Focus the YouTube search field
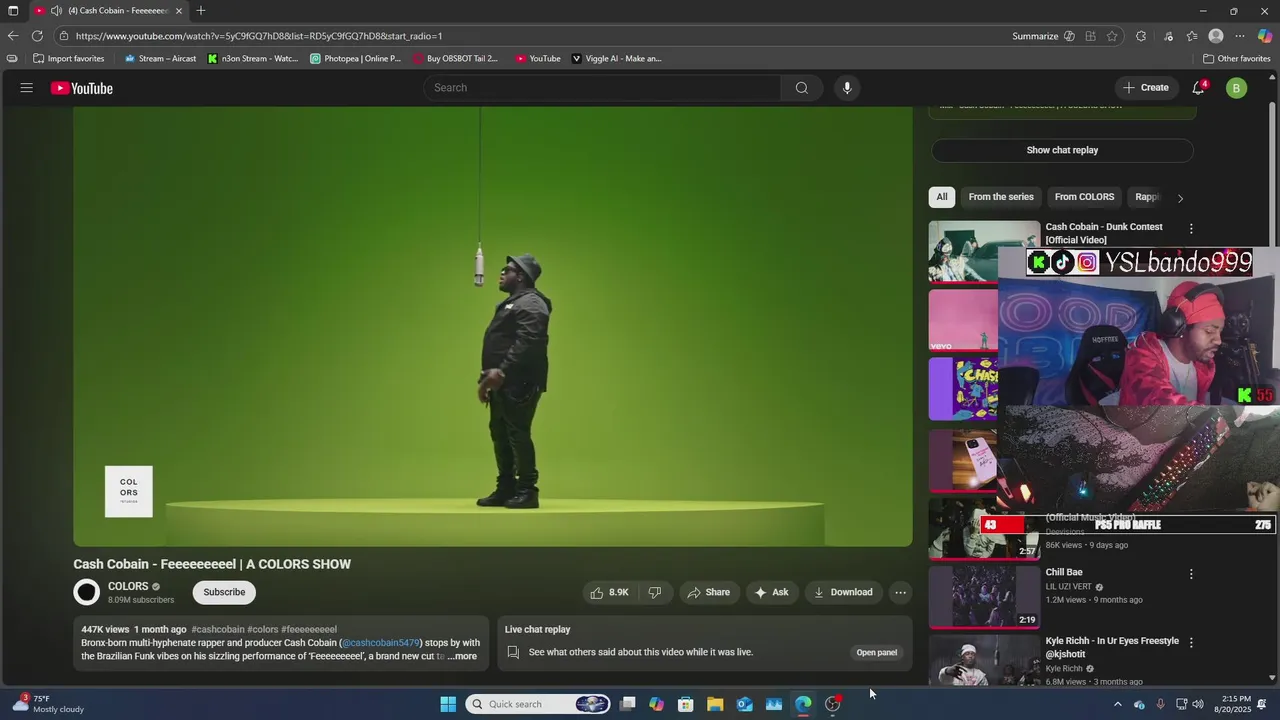The height and width of the screenshot is (720, 1280). coord(602,88)
